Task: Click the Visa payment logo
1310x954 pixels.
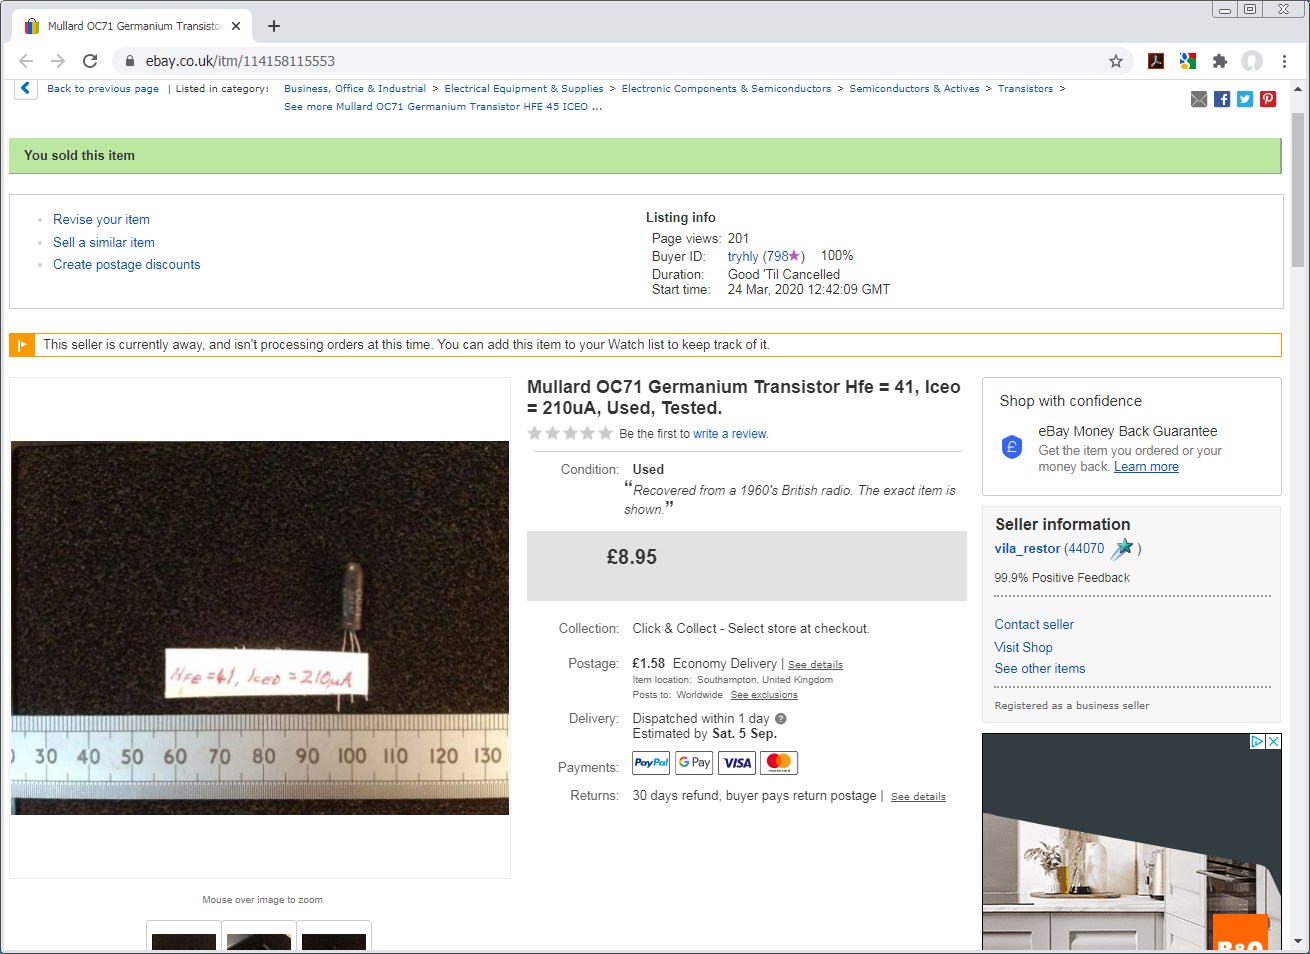Action: 737,763
